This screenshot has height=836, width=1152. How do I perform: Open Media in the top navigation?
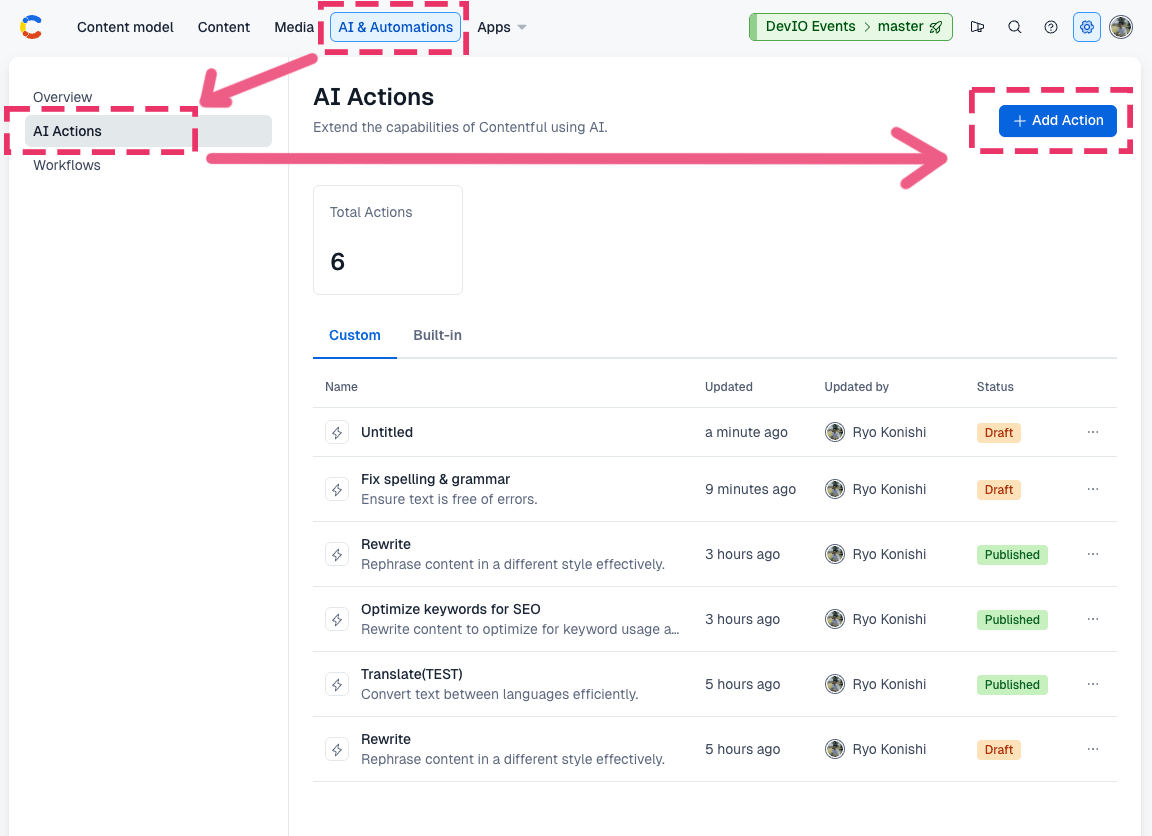[x=294, y=27]
